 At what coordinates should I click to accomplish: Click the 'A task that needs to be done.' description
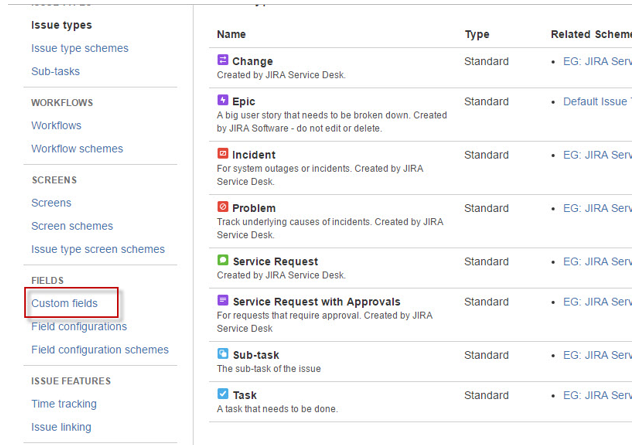[277, 409]
